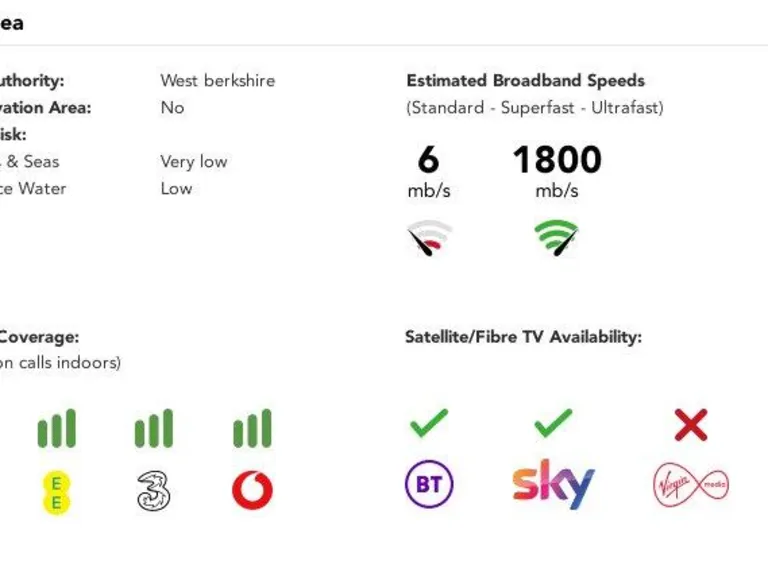Click the Virgin Media logo
768x576 pixels.
[690, 485]
